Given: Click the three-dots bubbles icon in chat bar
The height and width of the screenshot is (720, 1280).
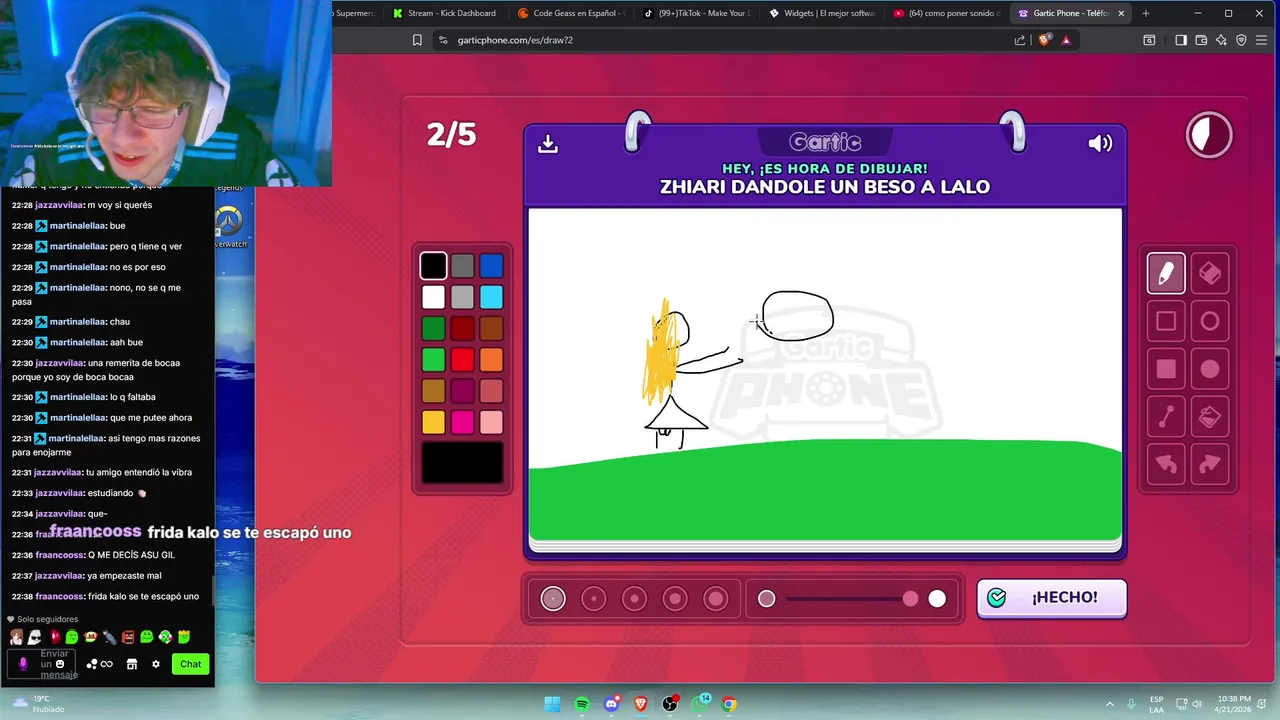Looking at the screenshot, I should point(92,664).
